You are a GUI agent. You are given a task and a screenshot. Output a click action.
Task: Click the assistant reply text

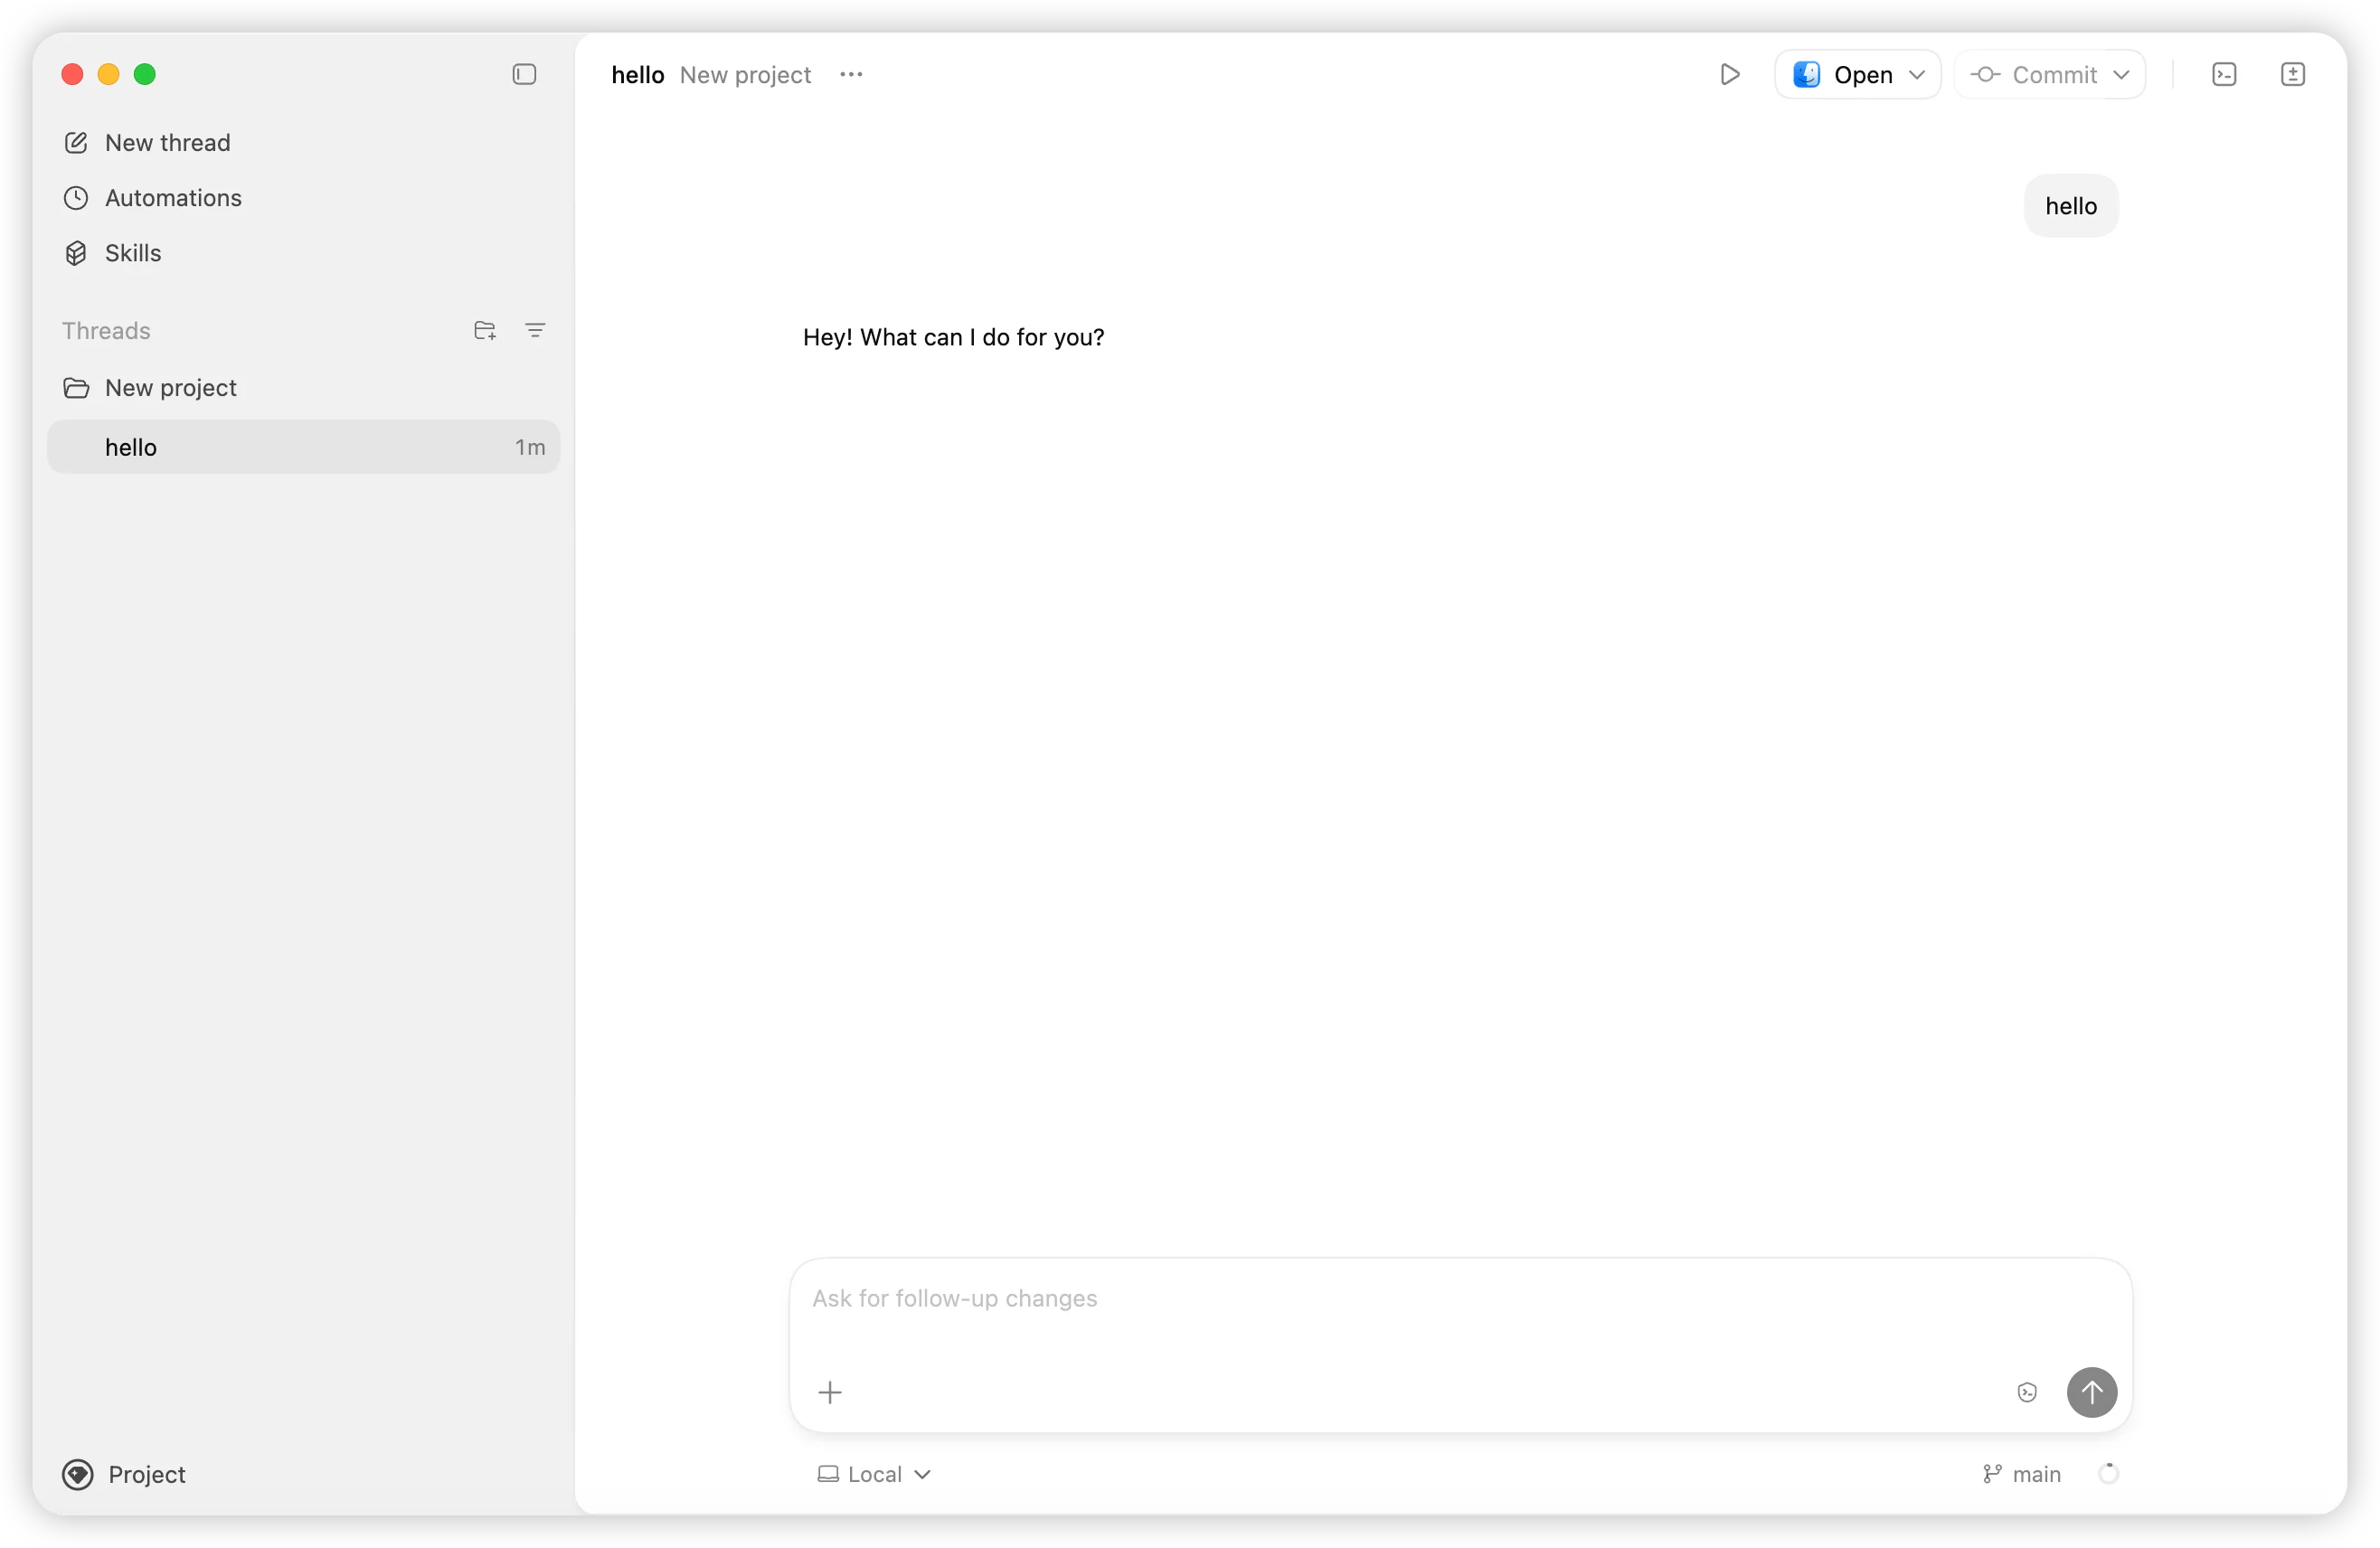[x=953, y=337]
